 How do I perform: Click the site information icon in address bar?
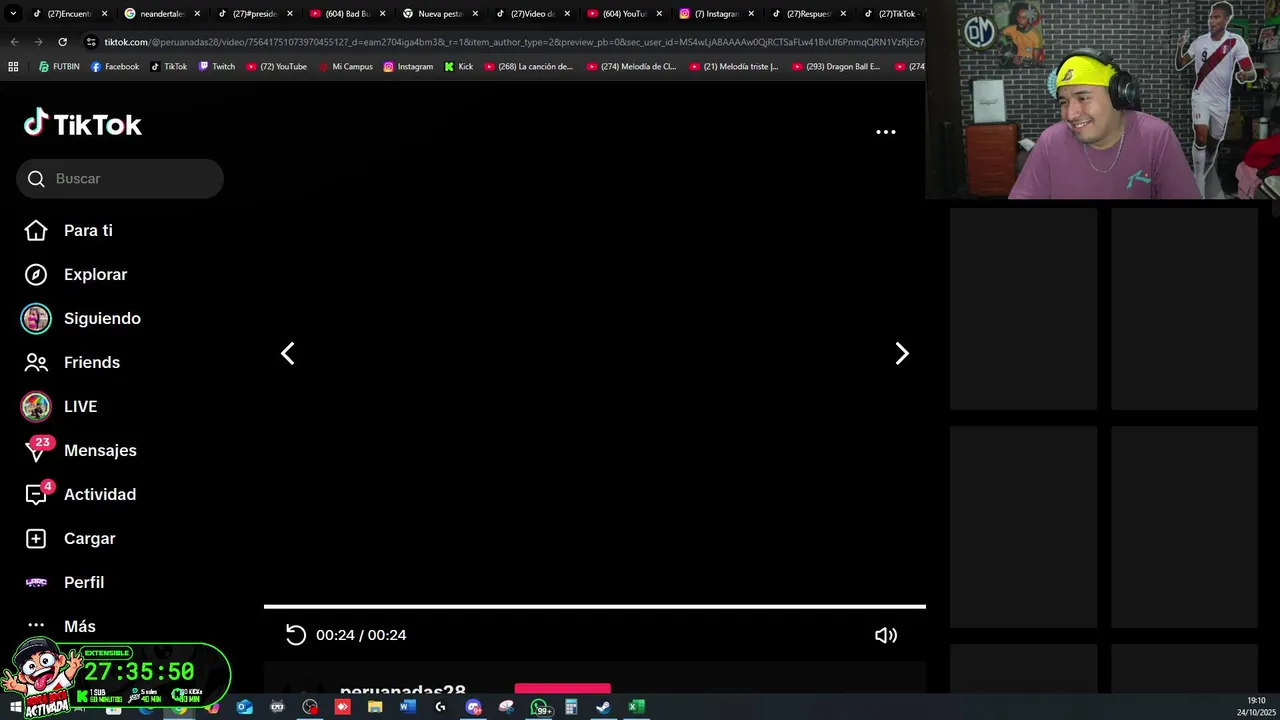(91, 42)
